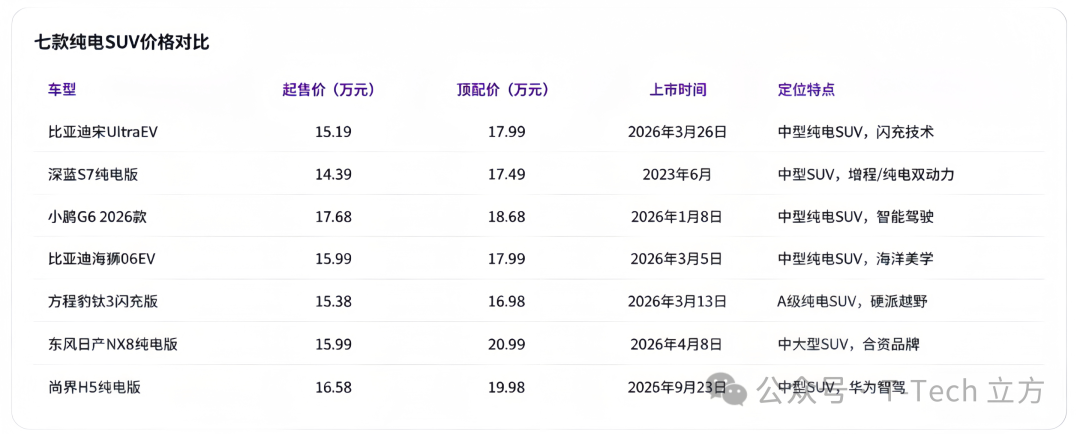The width and height of the screenshot is (1080, 434).
Task: Click the 比亚迪海狮06EV model name
Action: point(101,259)
